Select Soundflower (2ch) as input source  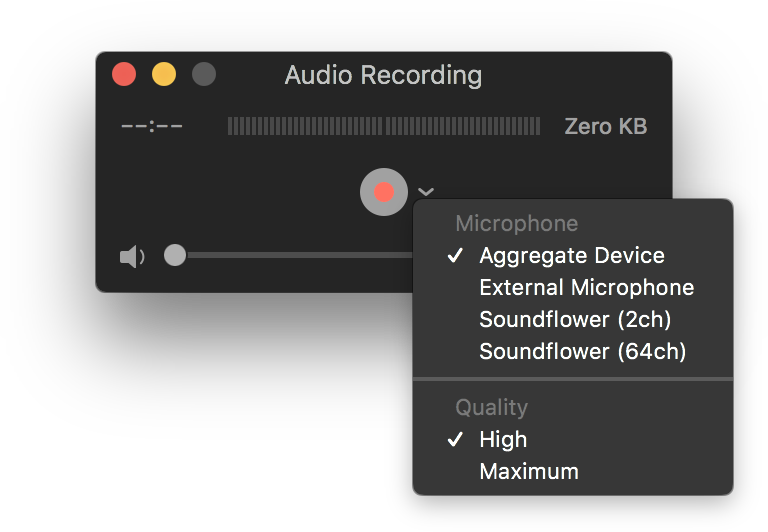(x=573, y=319)
